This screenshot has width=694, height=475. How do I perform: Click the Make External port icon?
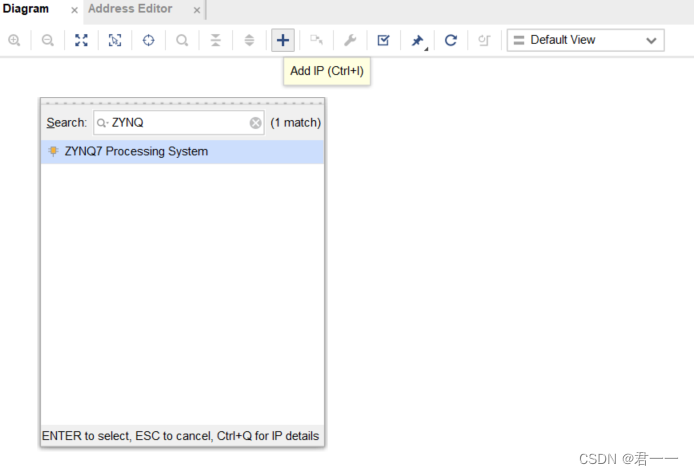tap(316, 40)
